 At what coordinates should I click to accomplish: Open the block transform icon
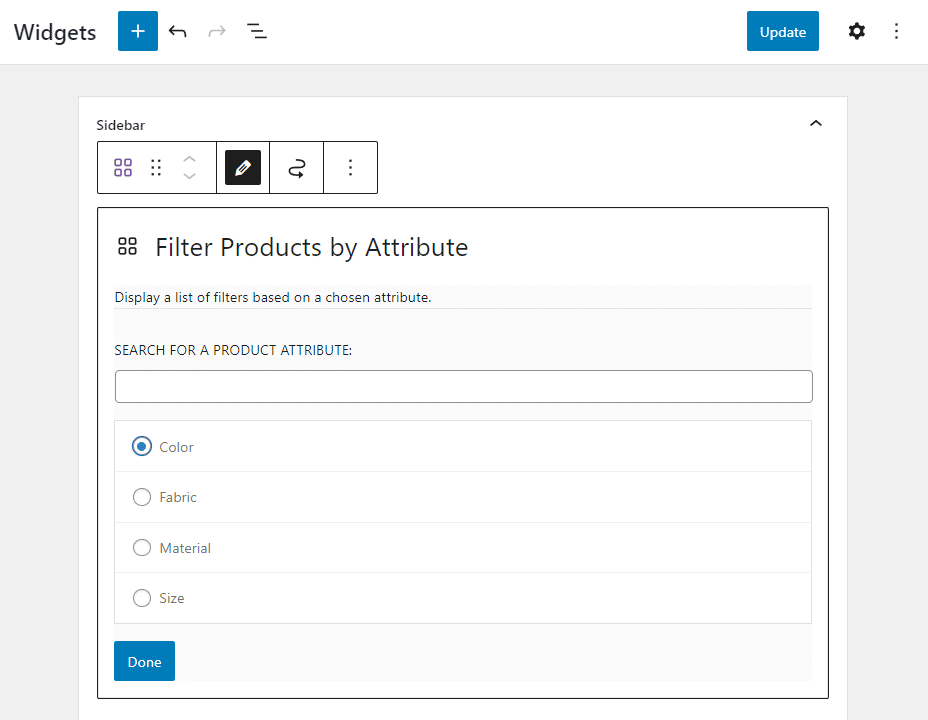[x=296, y=167]
